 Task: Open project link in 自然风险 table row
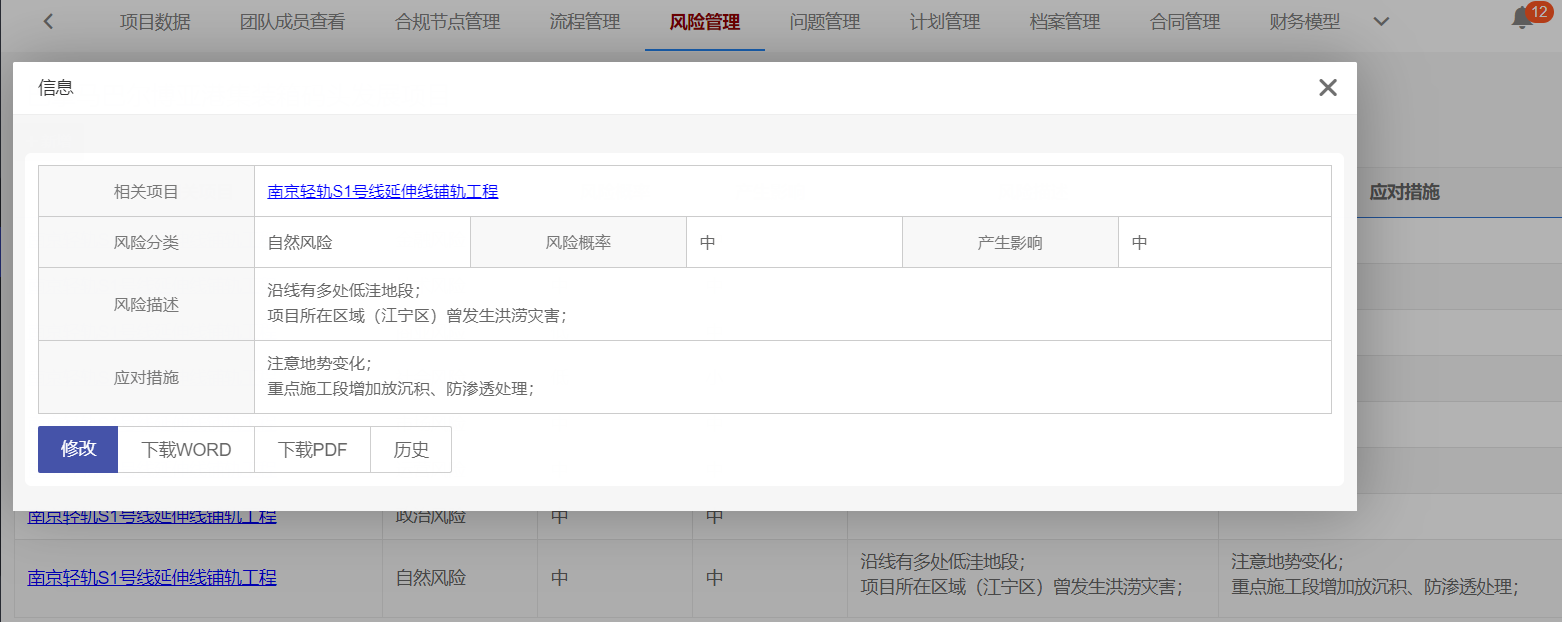click(x=152, y=577)
